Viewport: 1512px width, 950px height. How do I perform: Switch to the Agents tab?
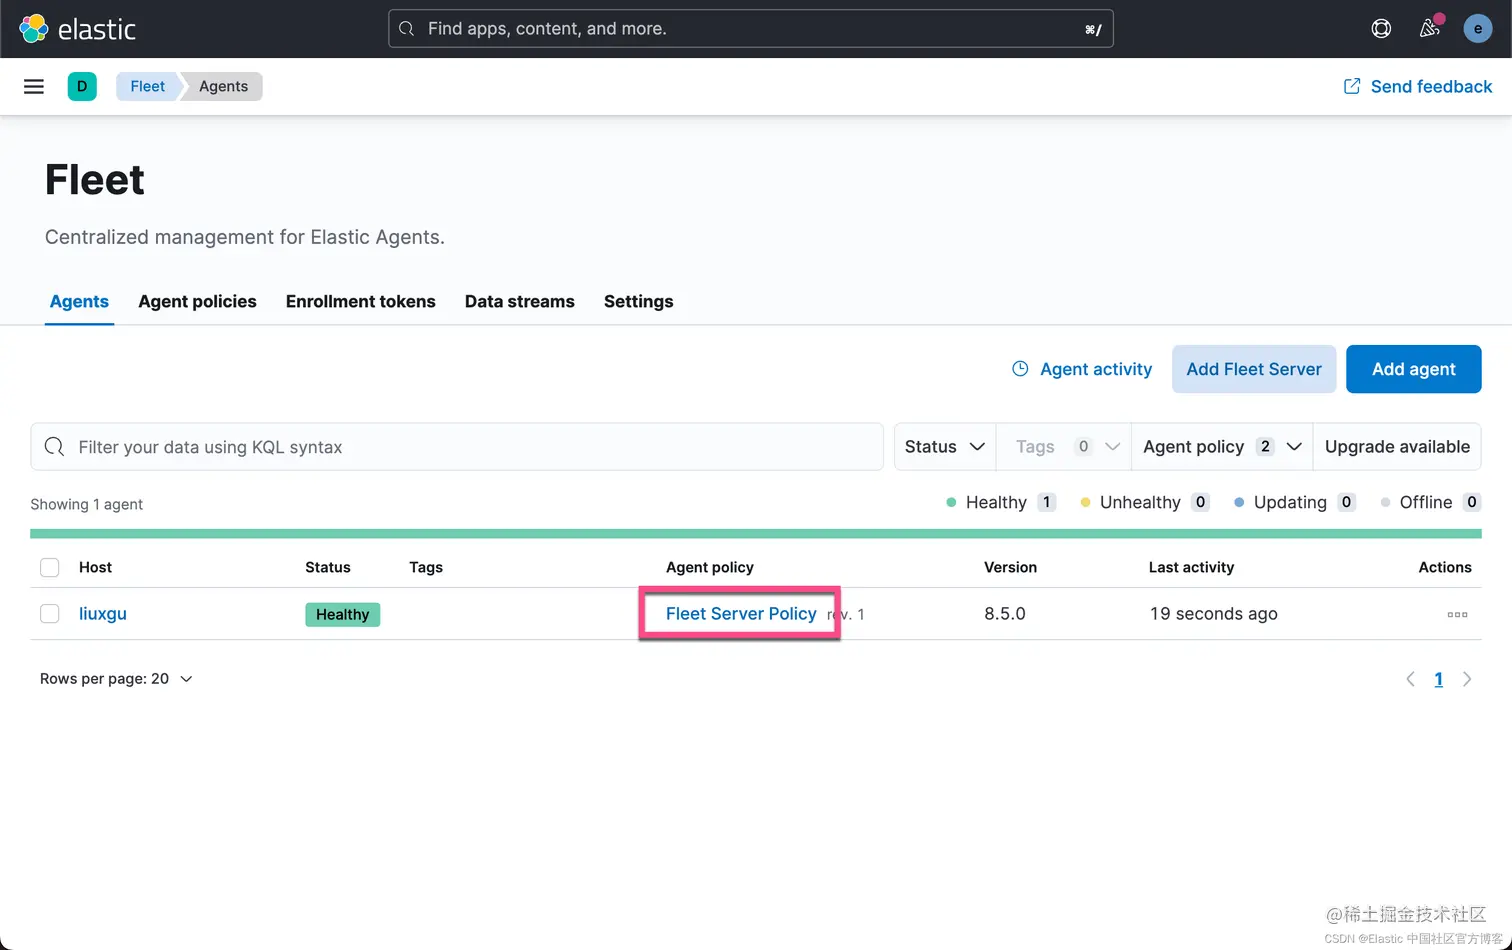coord(79,302)
